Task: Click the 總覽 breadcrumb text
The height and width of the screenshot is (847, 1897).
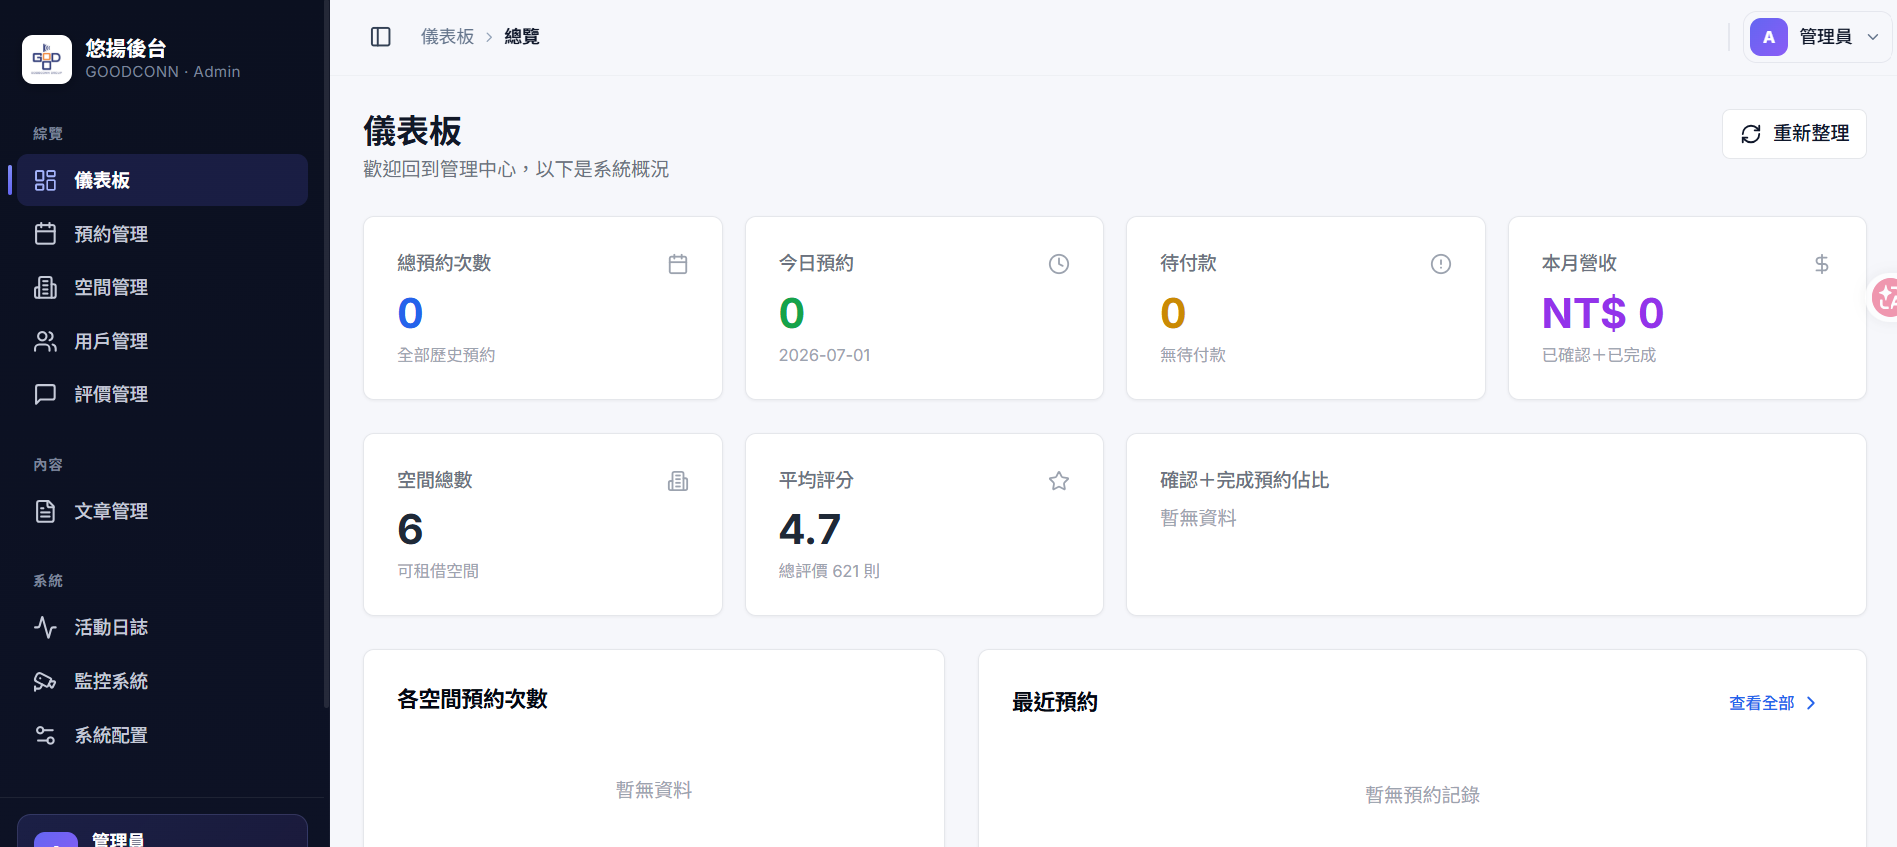Action: pos(522,37)
